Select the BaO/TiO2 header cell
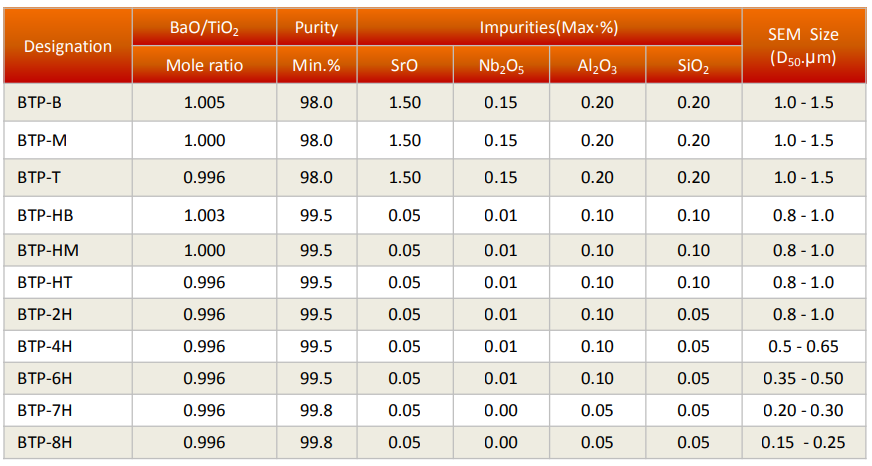Image resolution: width=872 pixels, height=466 pixels. [204, 27]
